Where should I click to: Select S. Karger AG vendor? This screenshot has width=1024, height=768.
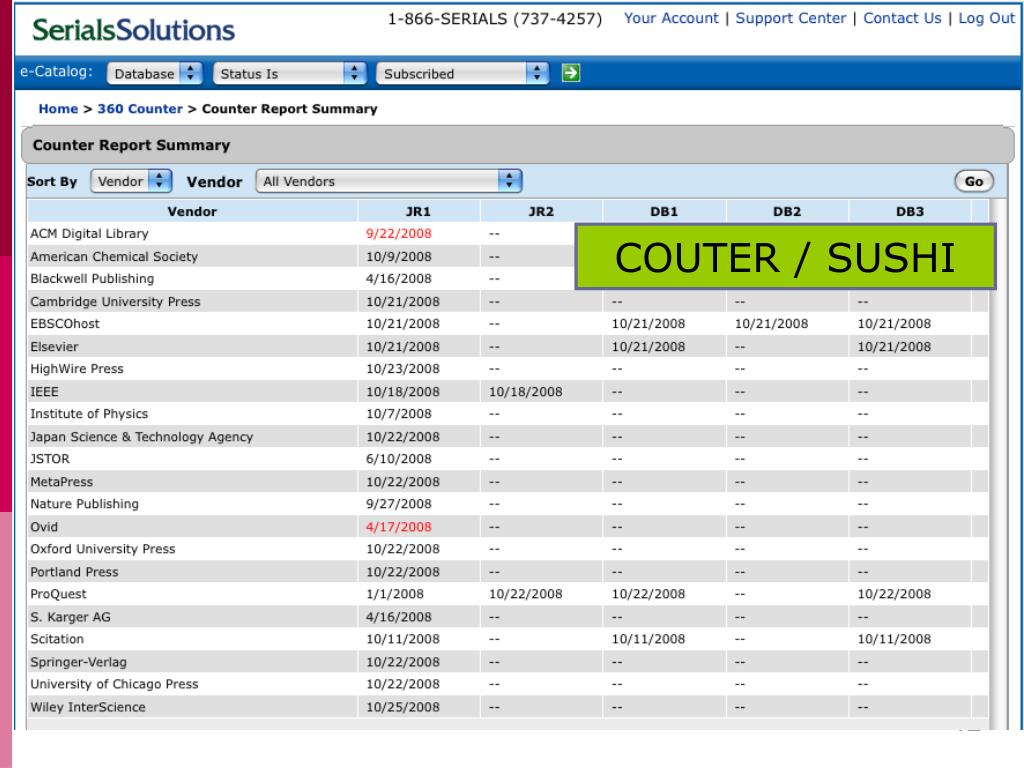[x=71, y=616]
